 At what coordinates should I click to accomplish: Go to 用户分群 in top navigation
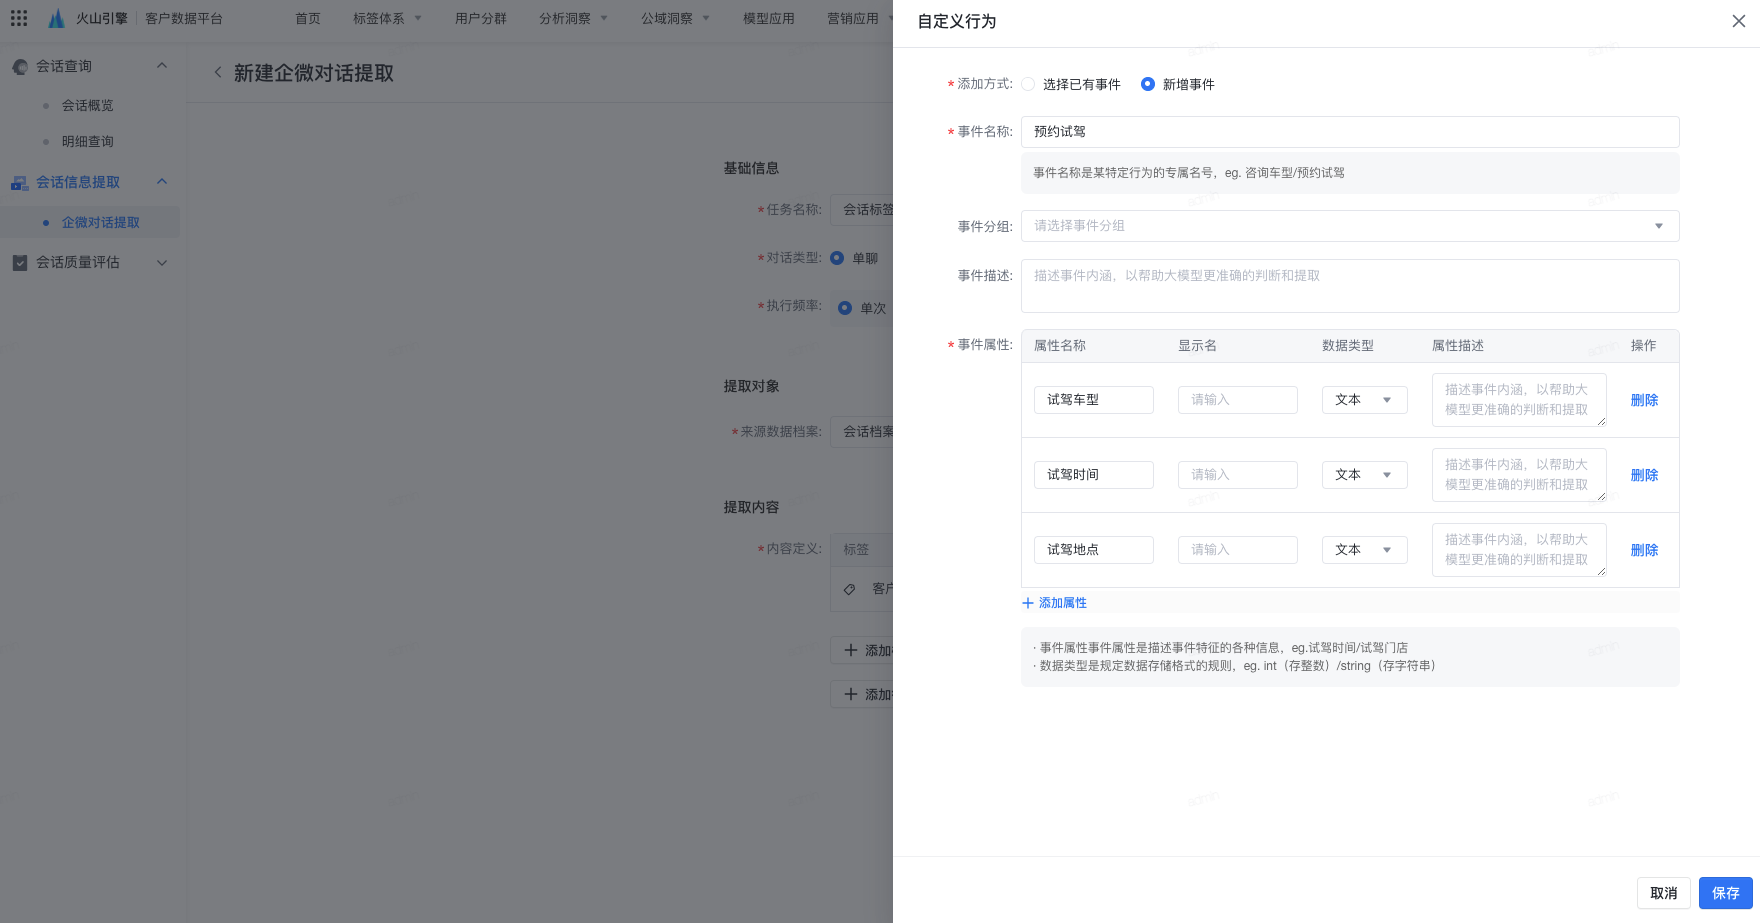(x=480, y=18)
